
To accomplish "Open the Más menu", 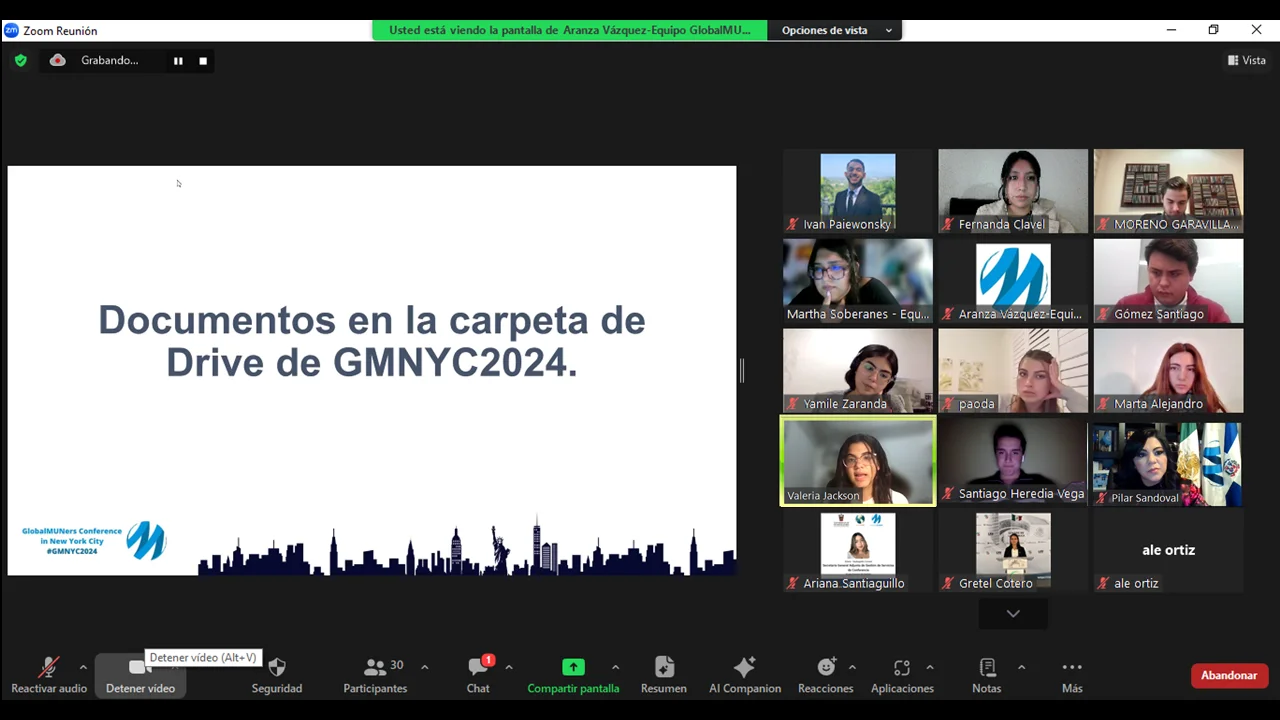I will point(1072,668).
